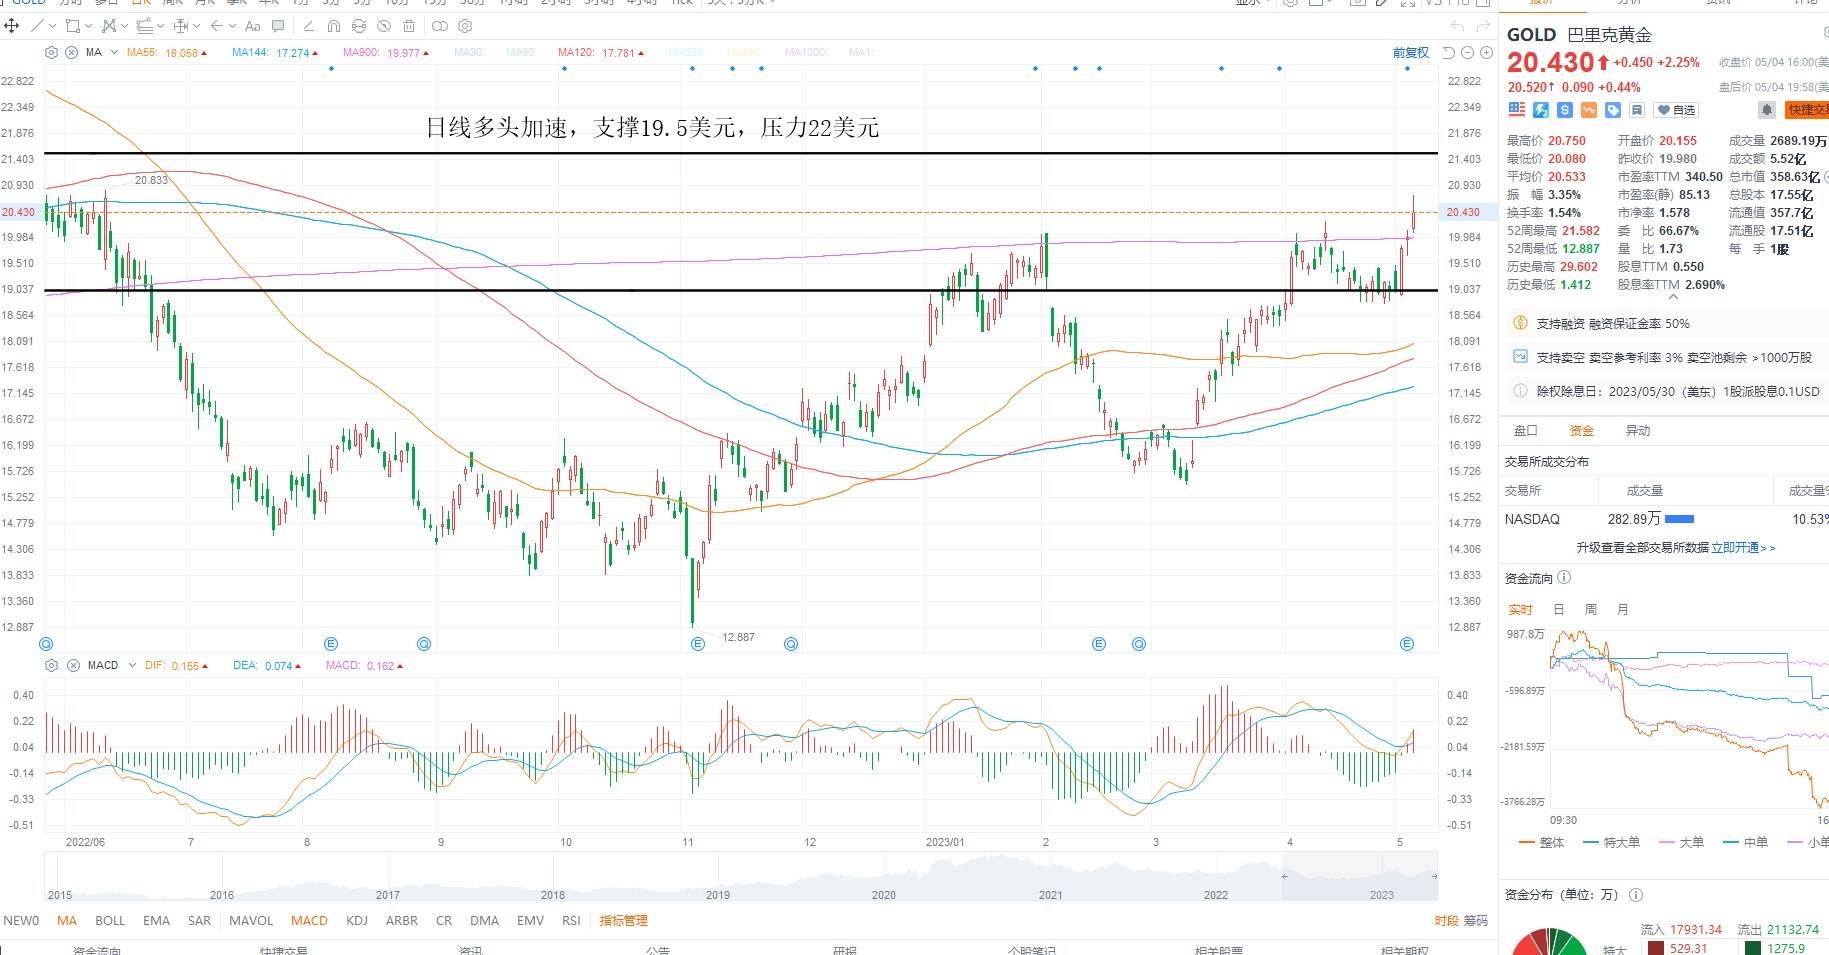Toggle 自选 watchlist favorite
The image size is (1829, 955).
click(x=1676, y=109)
